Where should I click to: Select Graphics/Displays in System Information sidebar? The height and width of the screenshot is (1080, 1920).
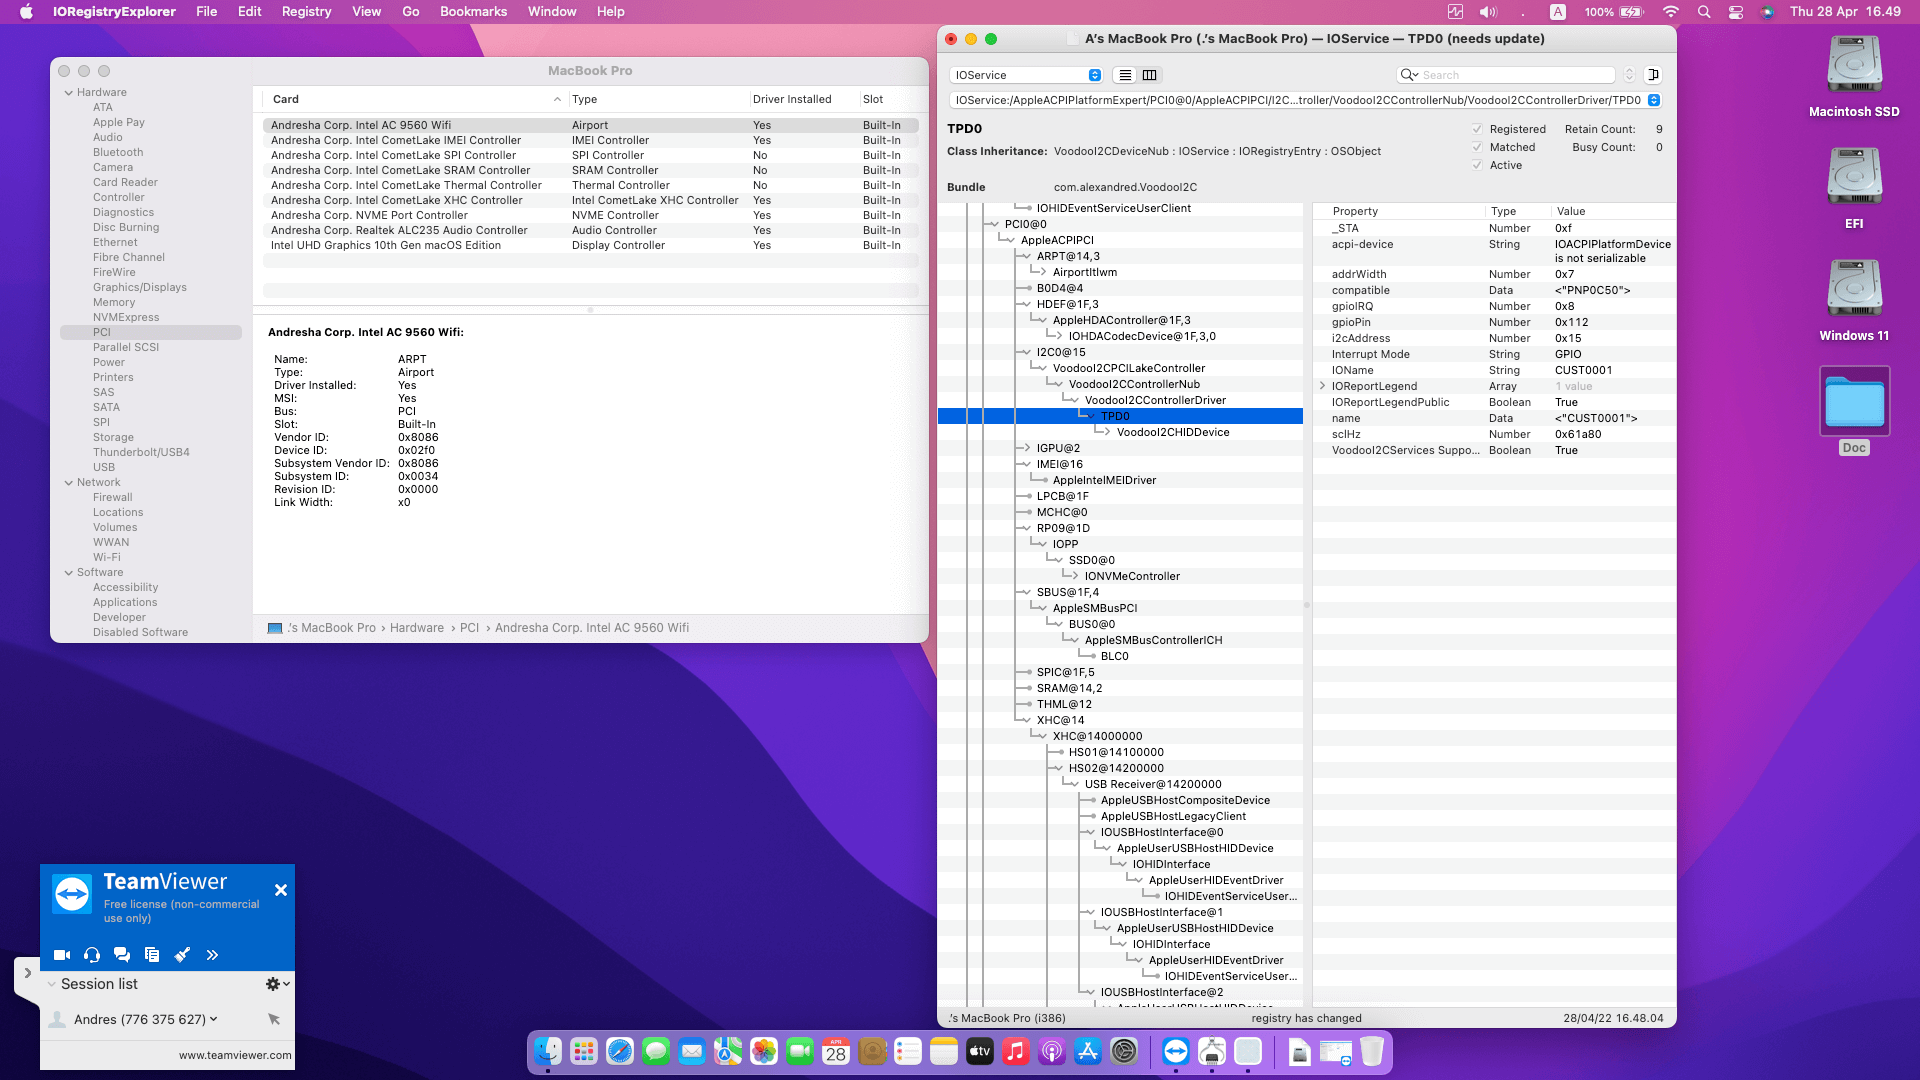tap(140, 288)
